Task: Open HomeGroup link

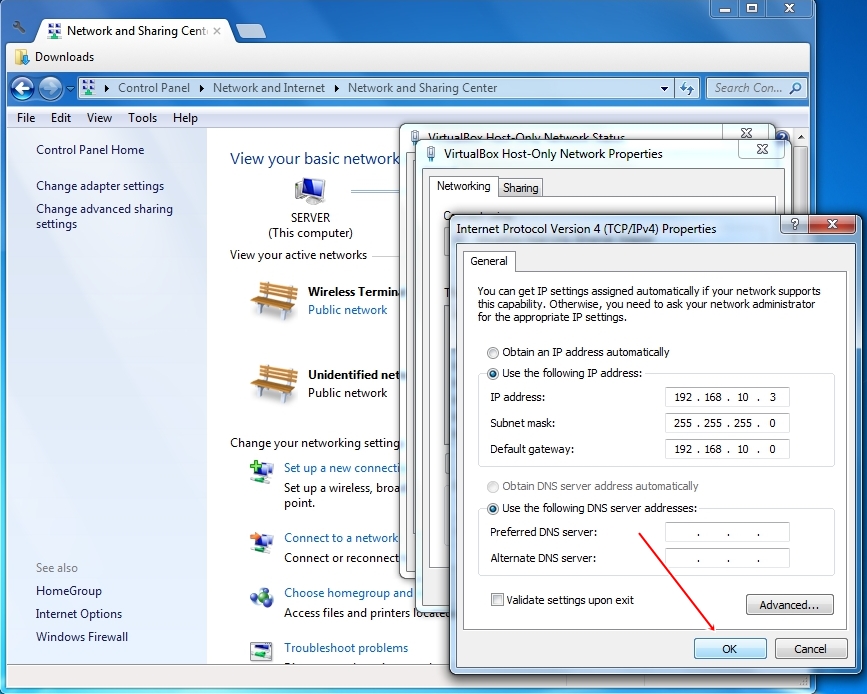Action: tap(69, 591)
